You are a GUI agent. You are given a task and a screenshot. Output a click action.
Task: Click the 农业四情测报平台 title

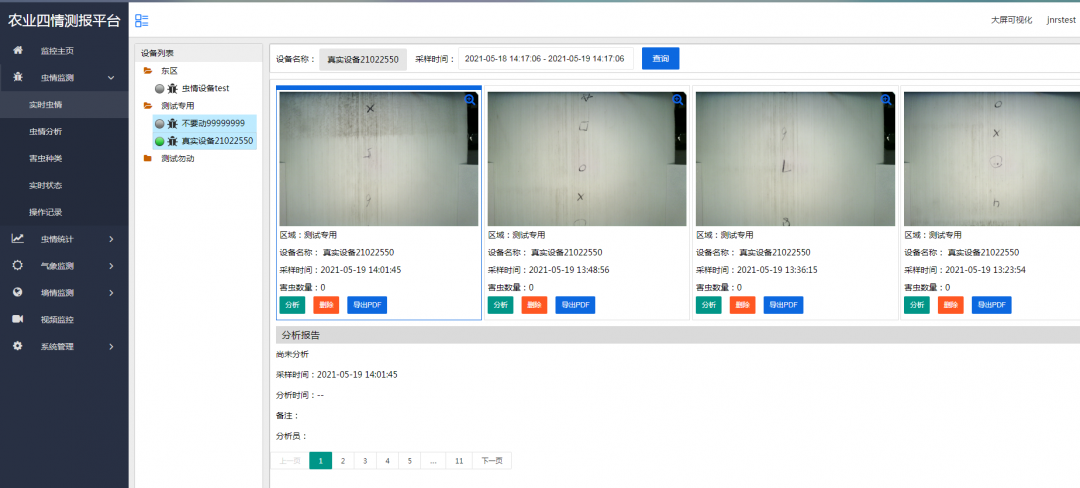click(x=64, y=20)
